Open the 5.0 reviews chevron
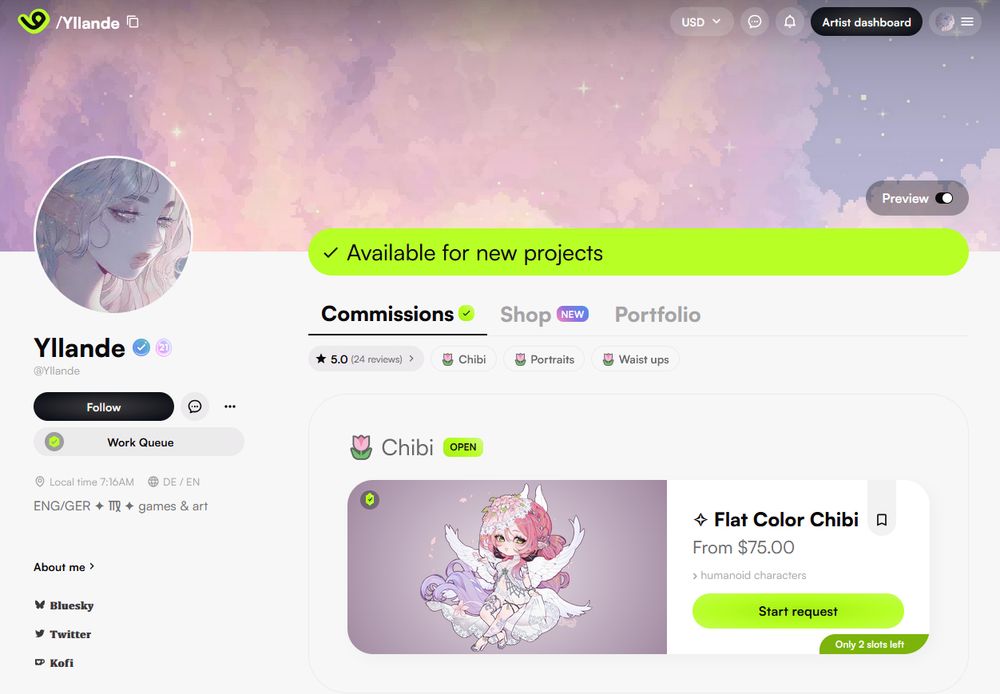The image size is (1000, 694). click(x=411, y=359)
